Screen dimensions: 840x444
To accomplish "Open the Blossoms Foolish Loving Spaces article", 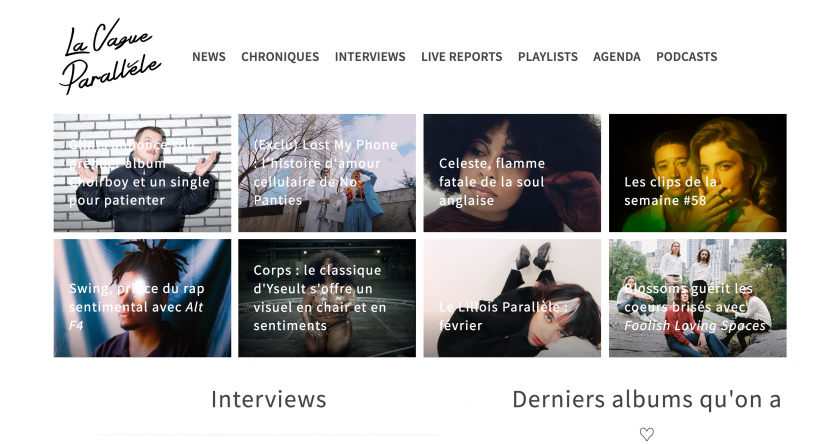I will 698,298.
